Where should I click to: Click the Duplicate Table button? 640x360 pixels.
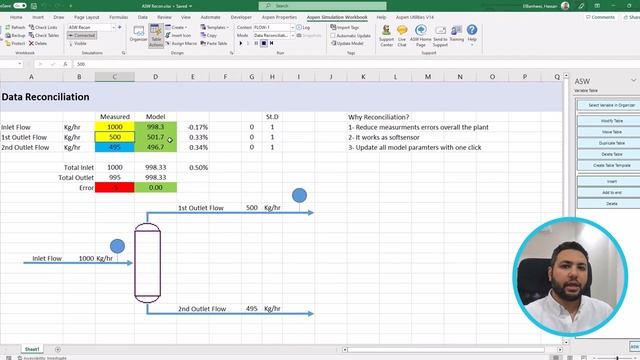(610, 143)
